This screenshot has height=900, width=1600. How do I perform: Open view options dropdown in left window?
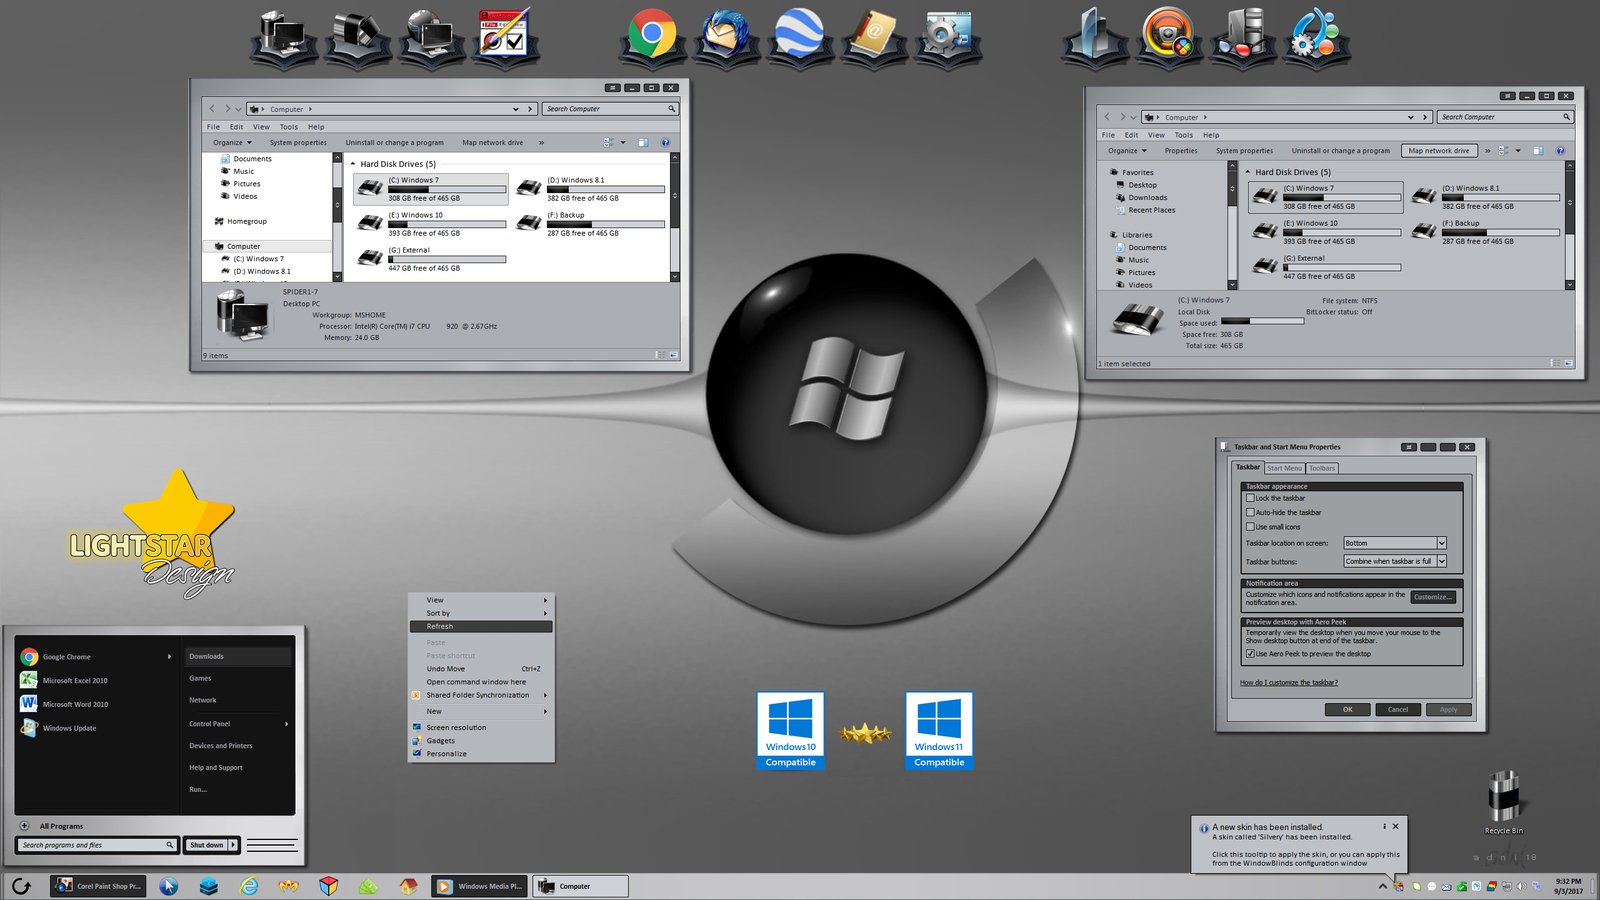[622, 142]
